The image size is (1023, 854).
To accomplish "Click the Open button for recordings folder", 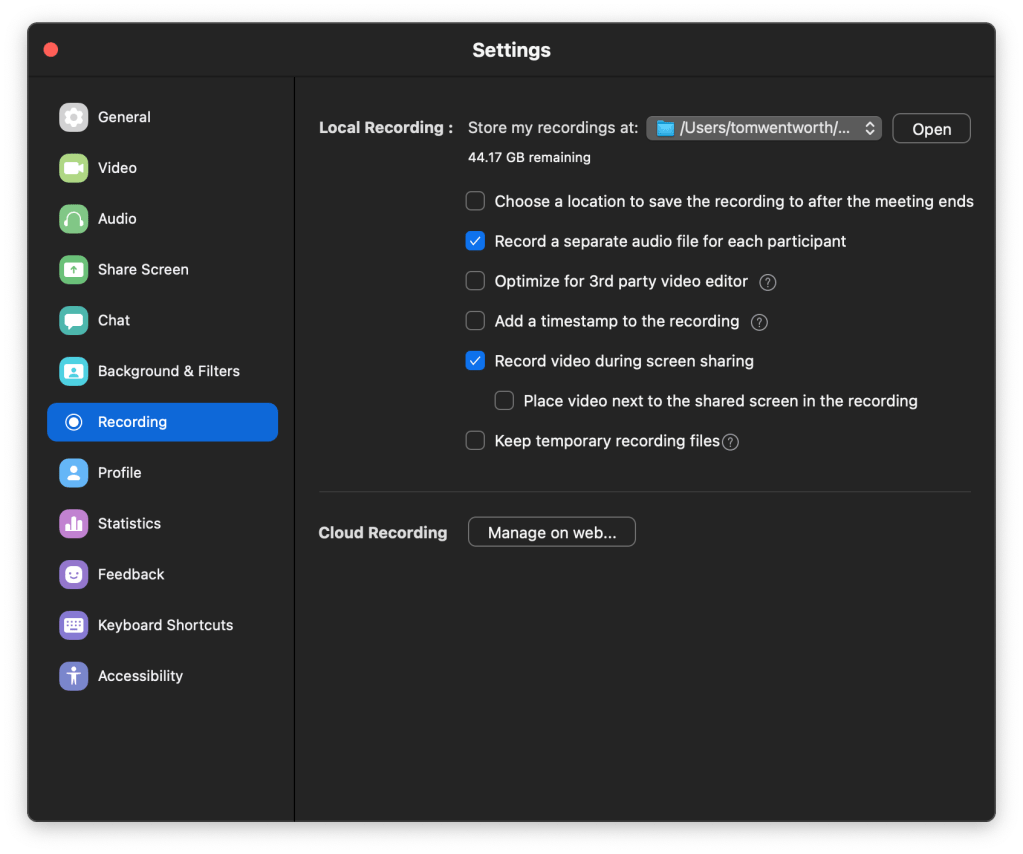I will pos(931,129).
